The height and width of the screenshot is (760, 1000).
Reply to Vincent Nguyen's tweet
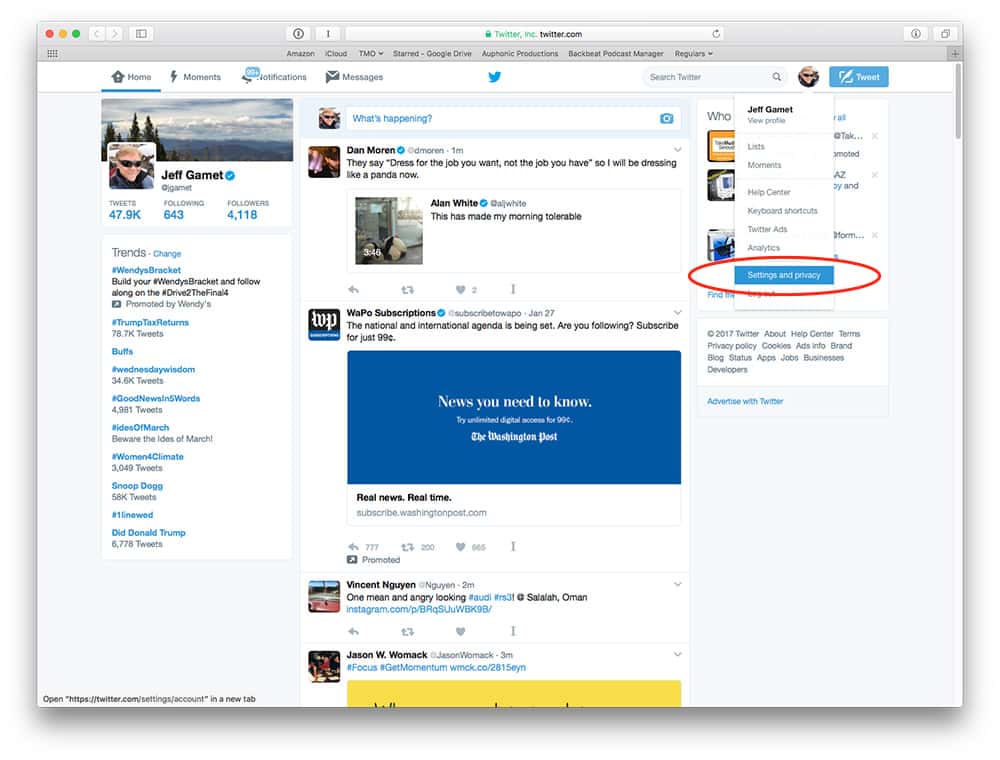tap(353, 632)
